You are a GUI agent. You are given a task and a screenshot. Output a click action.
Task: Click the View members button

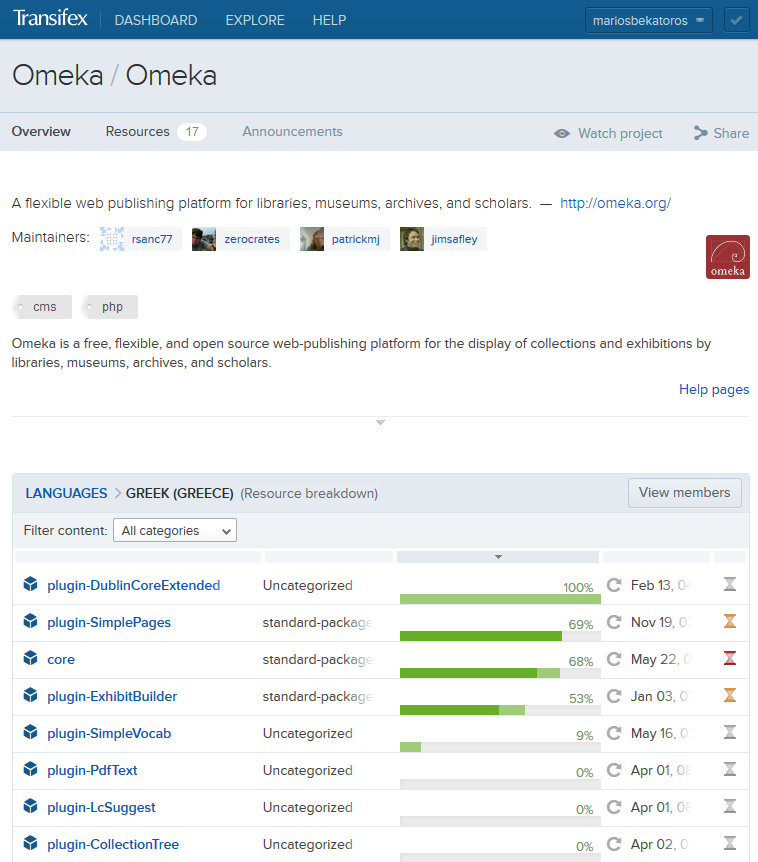pyautogui.click(x=684, y=493)
